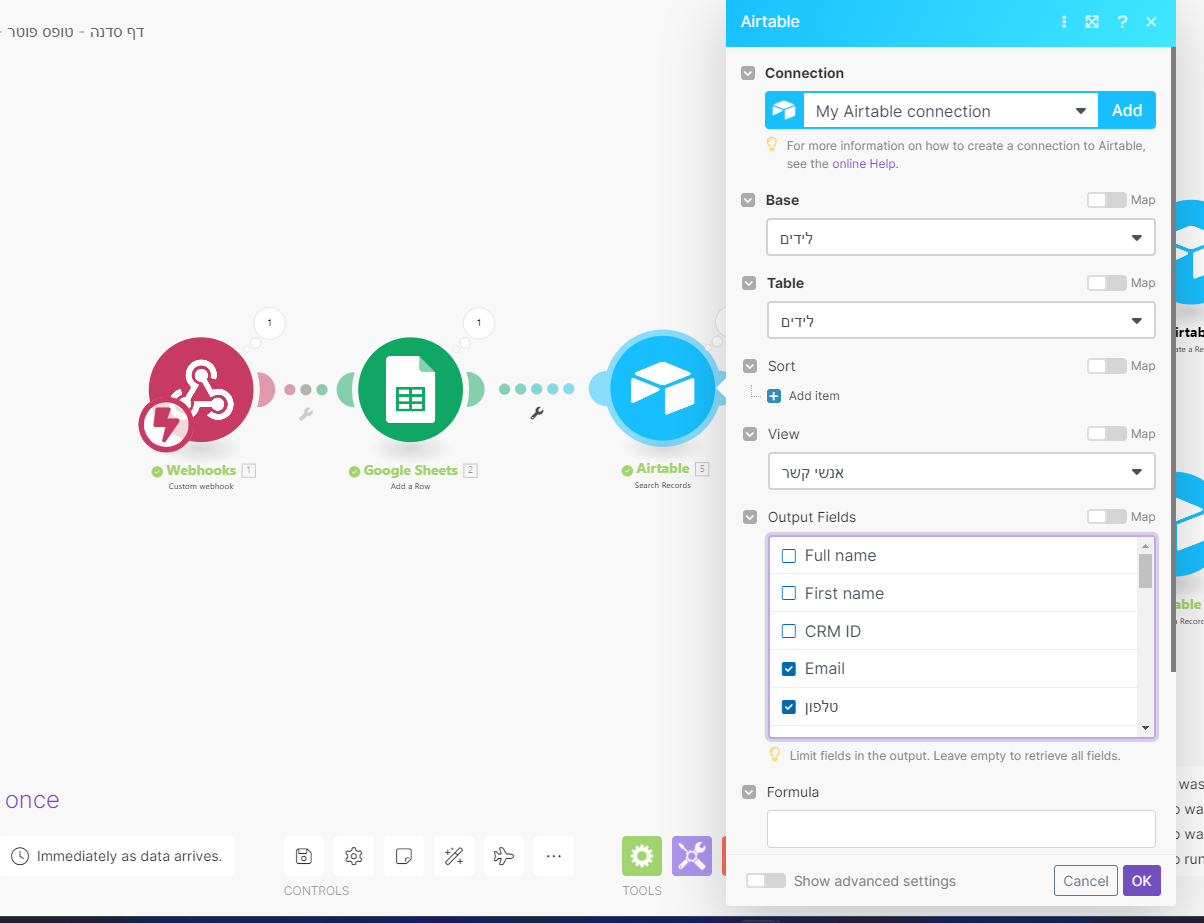1204x923 pixels.
Task: Open the Webhooks custom webhook module
Action: coord(201,389)
